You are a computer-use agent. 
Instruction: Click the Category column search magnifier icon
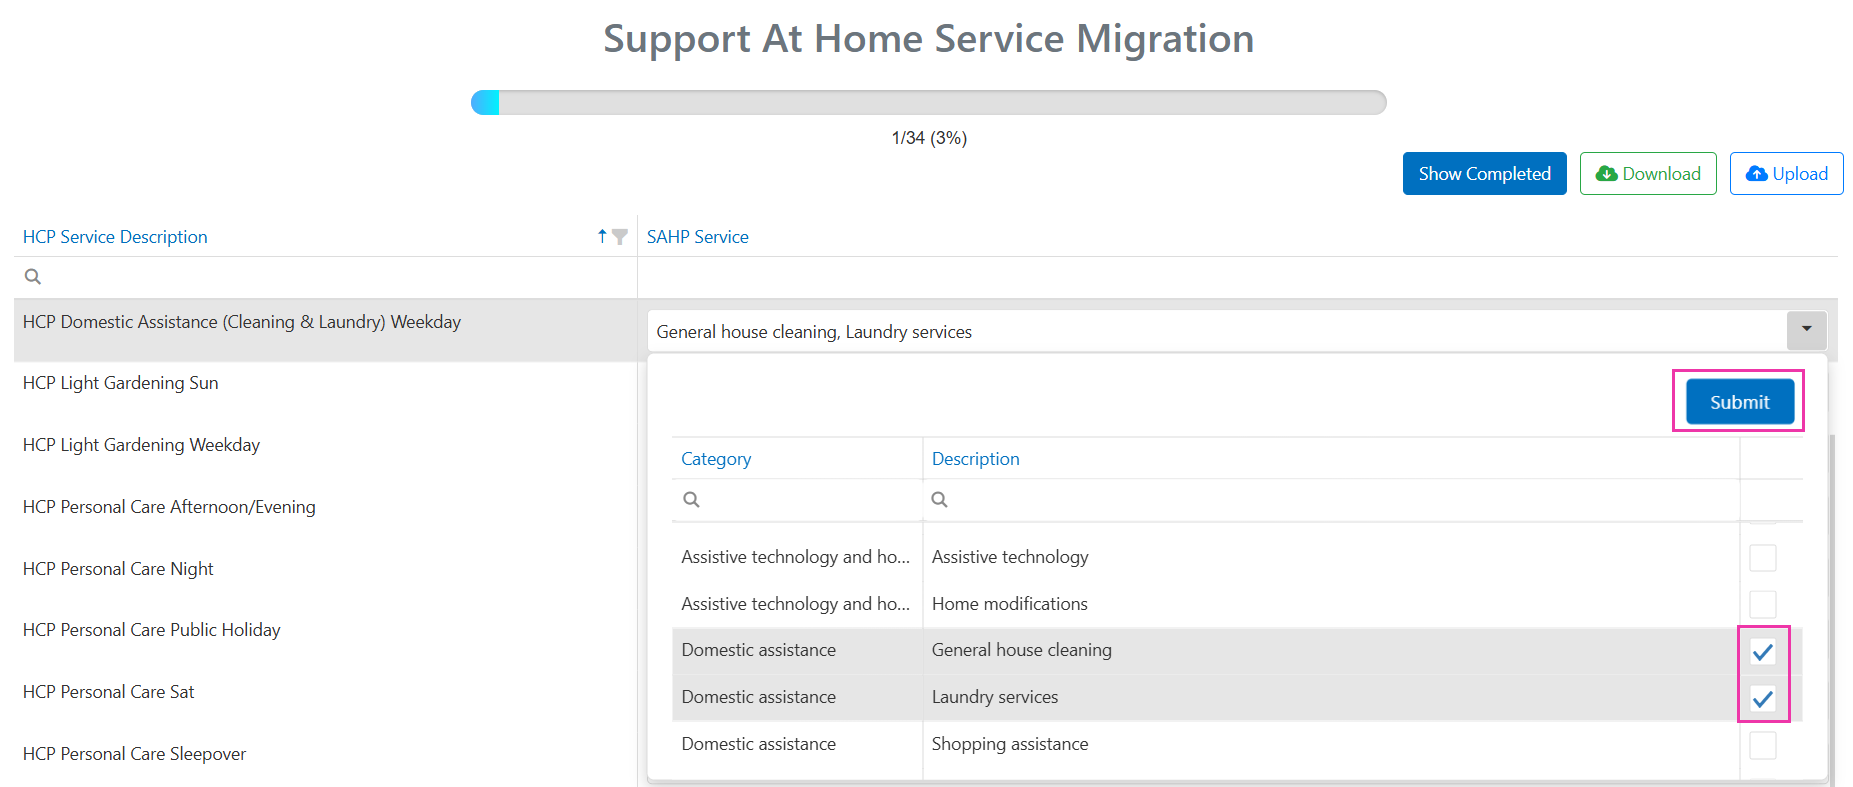click(x=691, y=499)
